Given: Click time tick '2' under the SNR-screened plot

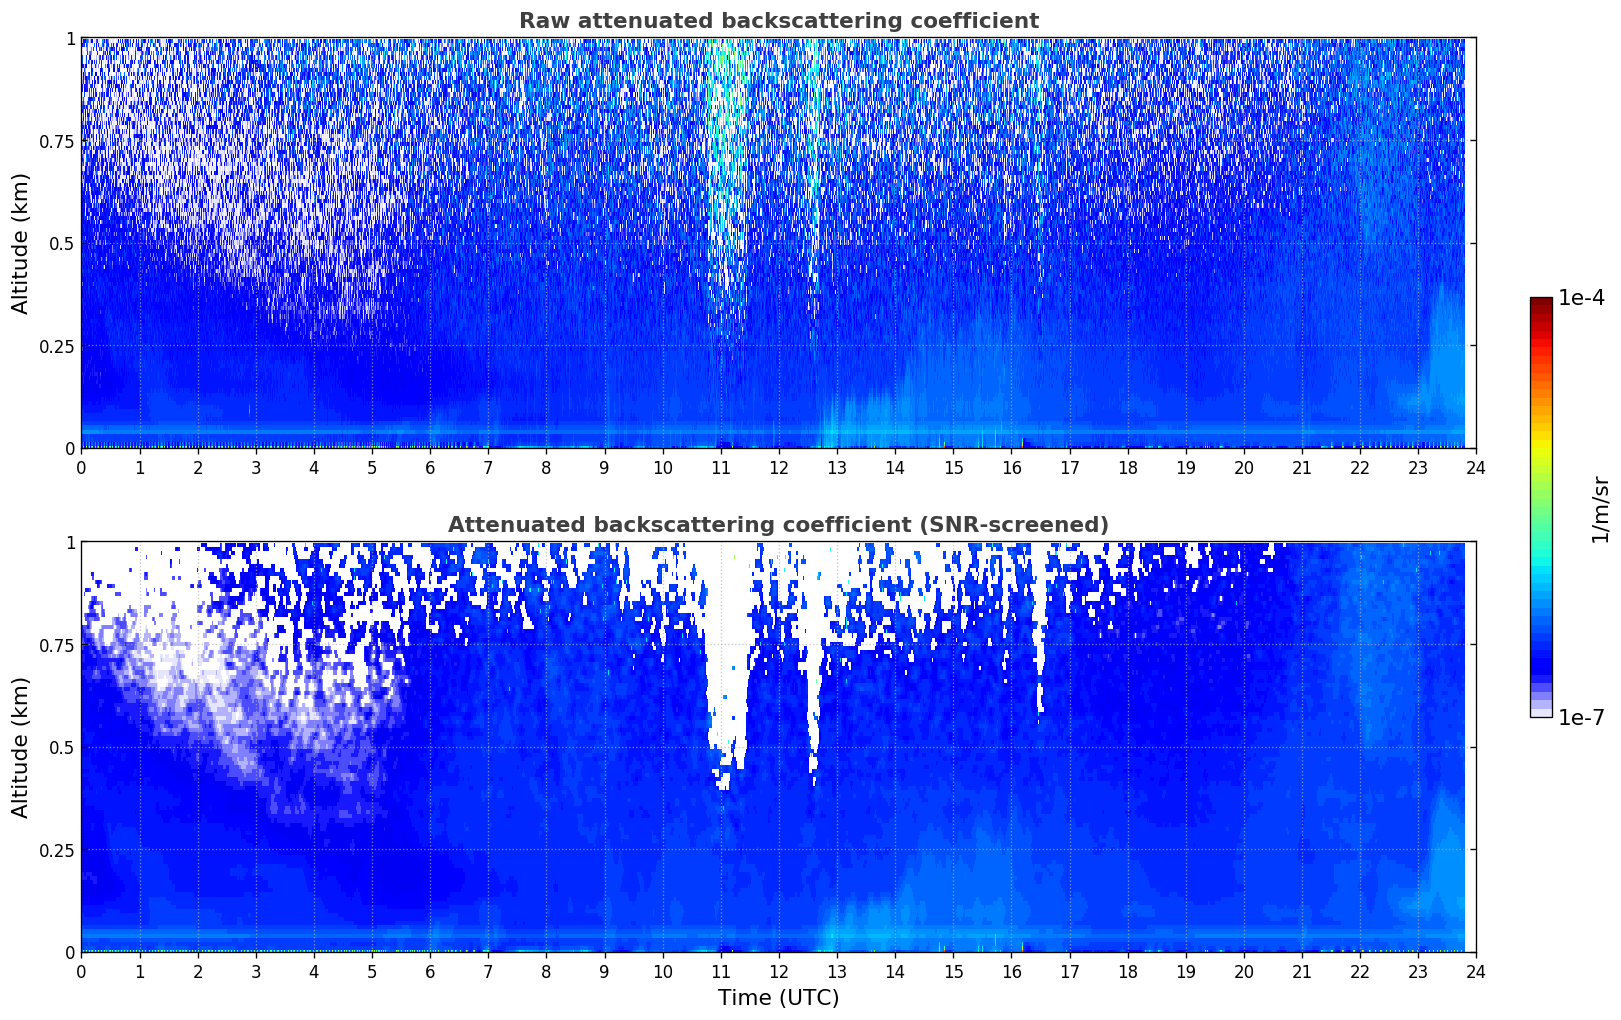Looking at the screenshot, I should pyautogui.click(x=197, y=971).
